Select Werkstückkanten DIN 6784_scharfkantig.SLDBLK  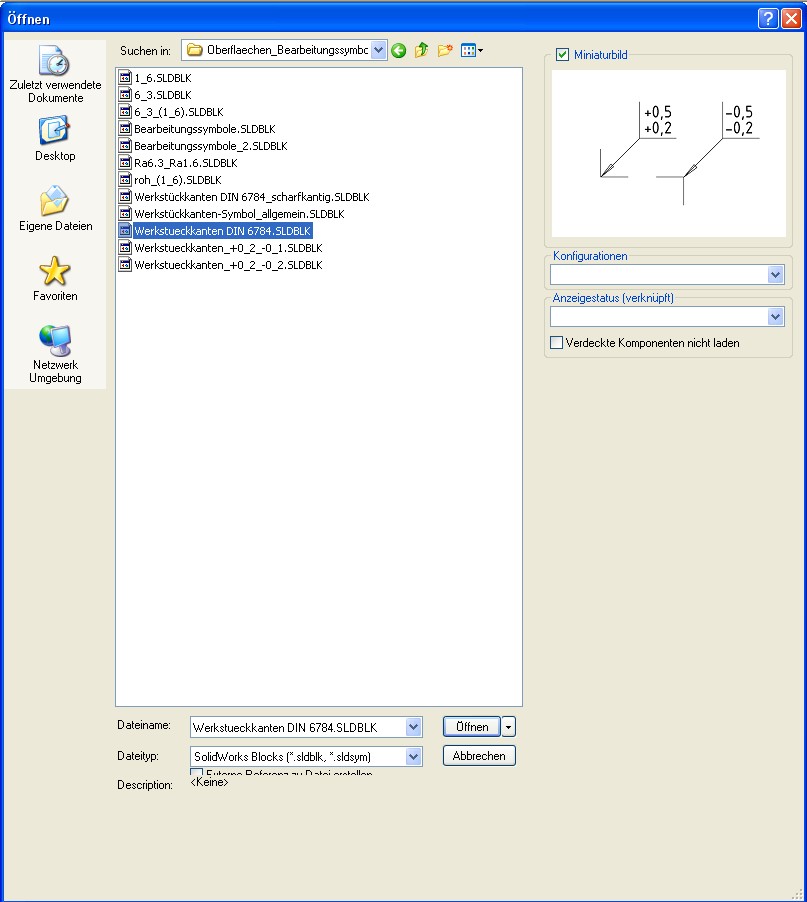(244, 197)
